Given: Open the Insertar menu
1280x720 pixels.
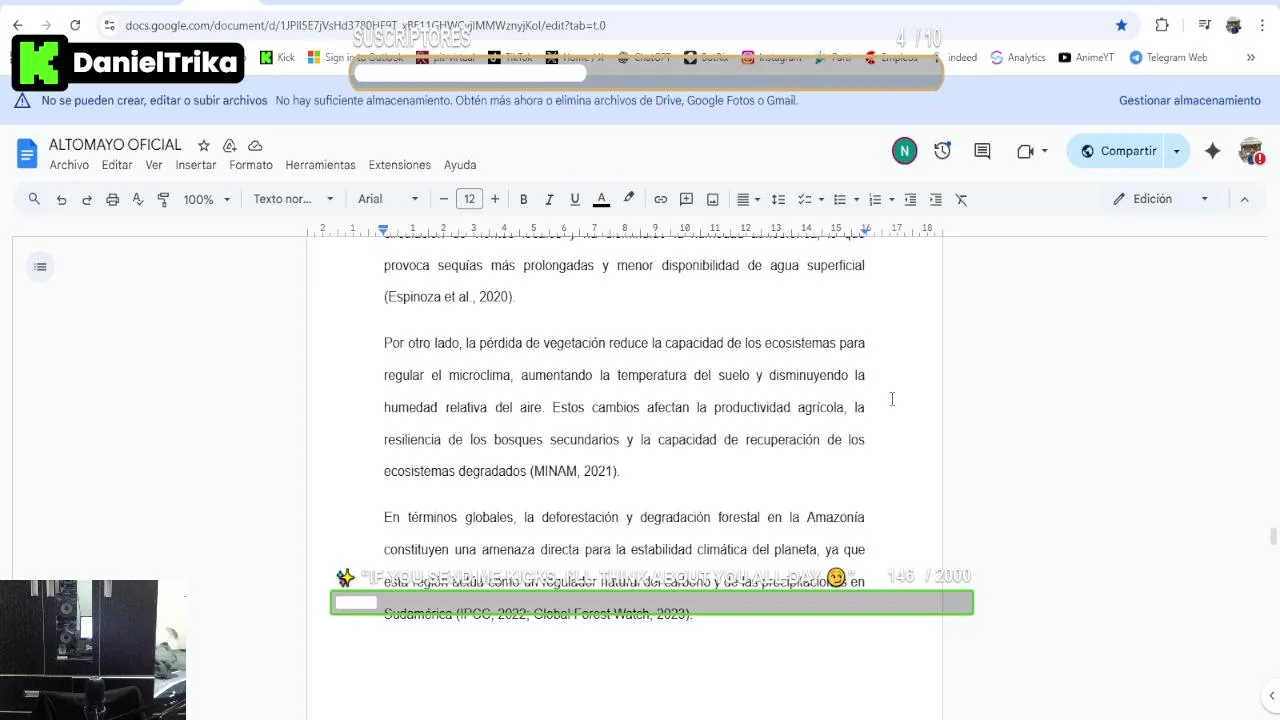Looking at the screenshot, I should (x=196, y=165).
